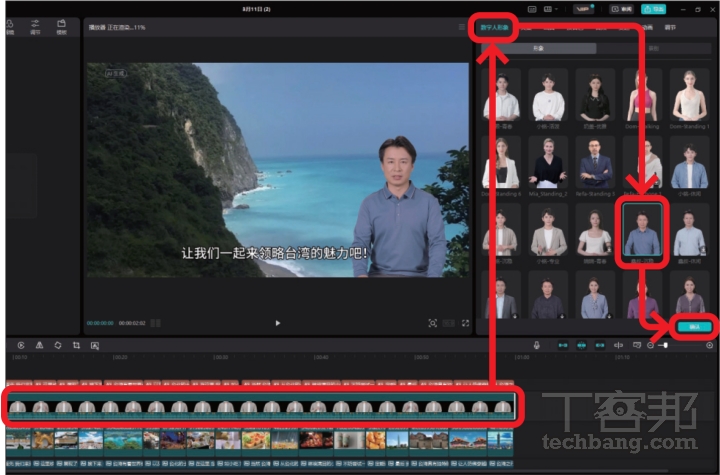Select the digital human clip on timeline

(261, 406)
